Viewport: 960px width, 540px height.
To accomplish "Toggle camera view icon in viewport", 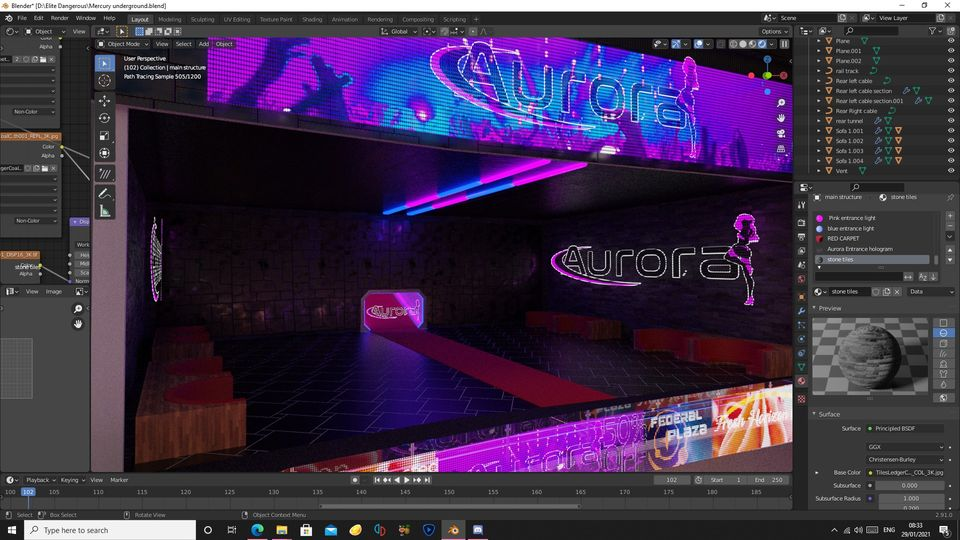I will tap(781, 133).
